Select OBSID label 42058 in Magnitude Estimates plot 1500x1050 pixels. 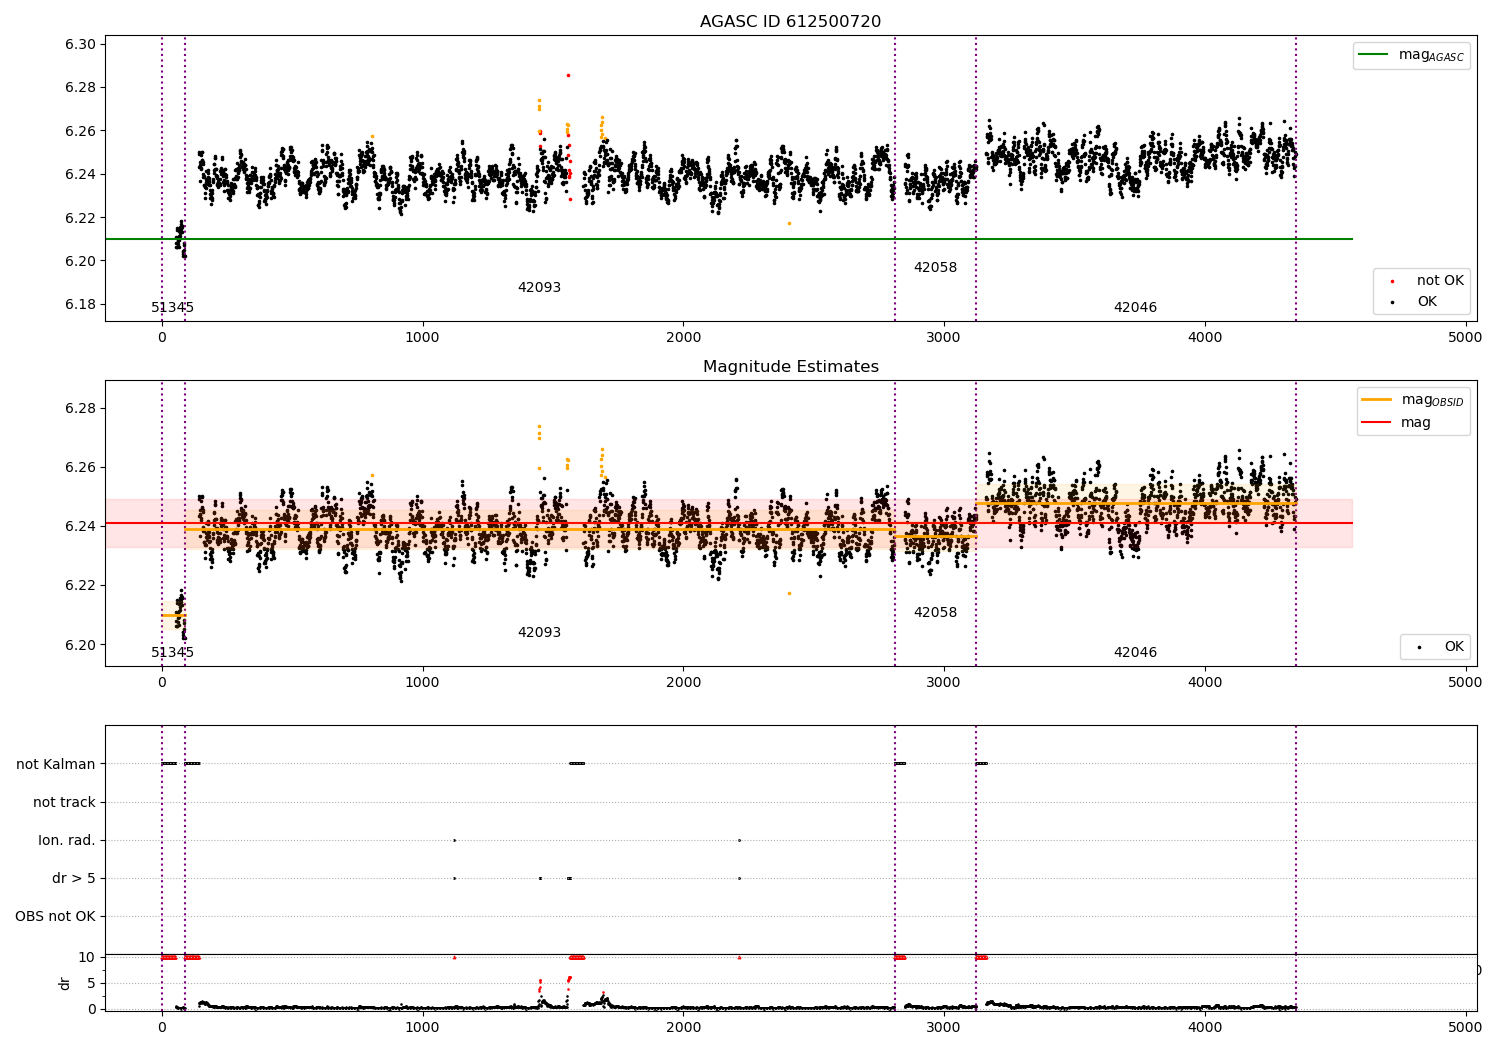pyautogui.click(x=935, y=613)
